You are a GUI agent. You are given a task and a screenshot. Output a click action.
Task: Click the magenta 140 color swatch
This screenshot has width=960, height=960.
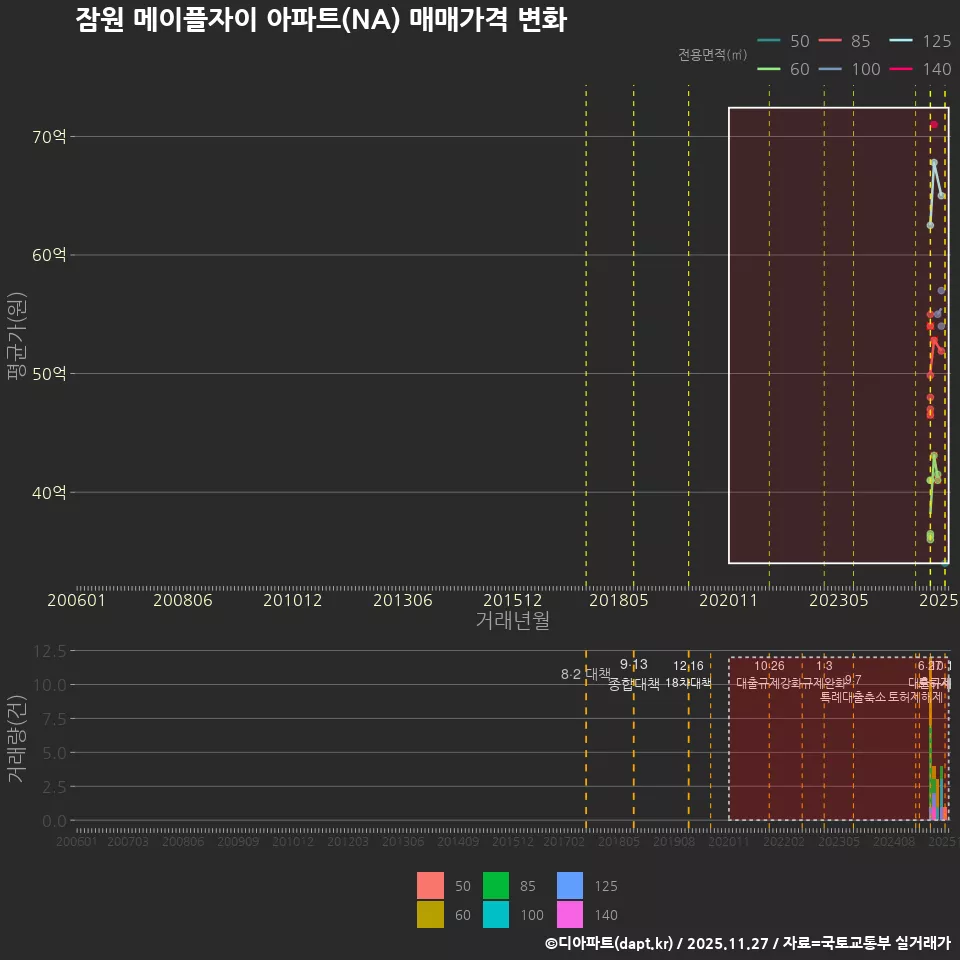[568, 915]
